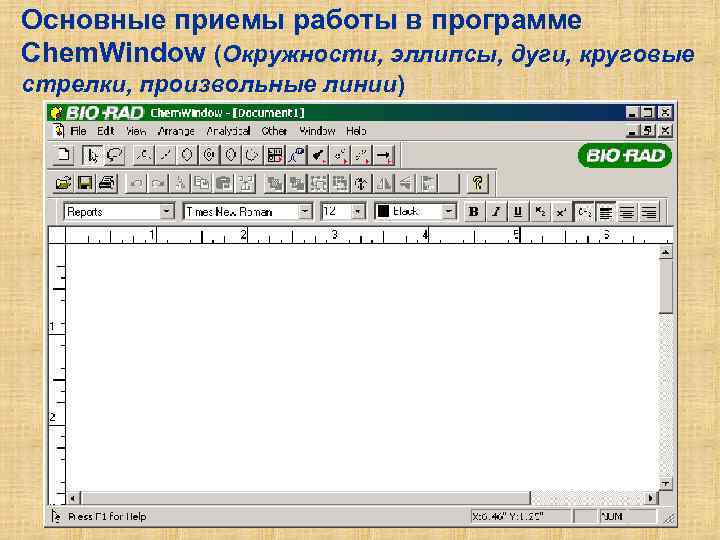Open the Analytical menu
Screen dimensions: 720x540
click(x=228, y=131)
